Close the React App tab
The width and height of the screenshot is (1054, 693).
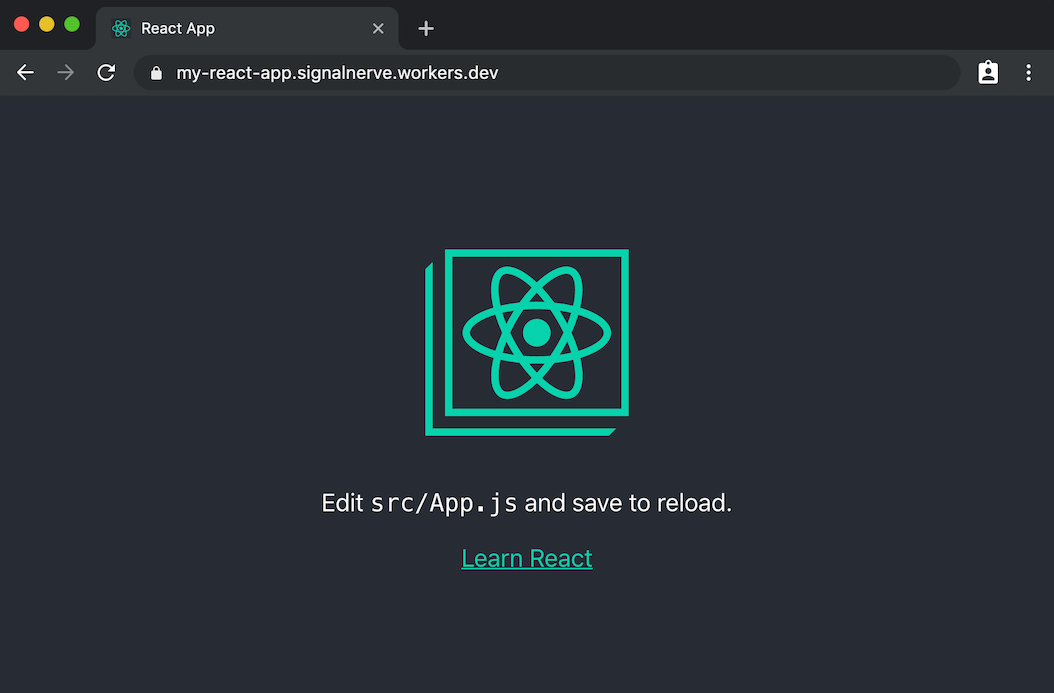(378, 28)
